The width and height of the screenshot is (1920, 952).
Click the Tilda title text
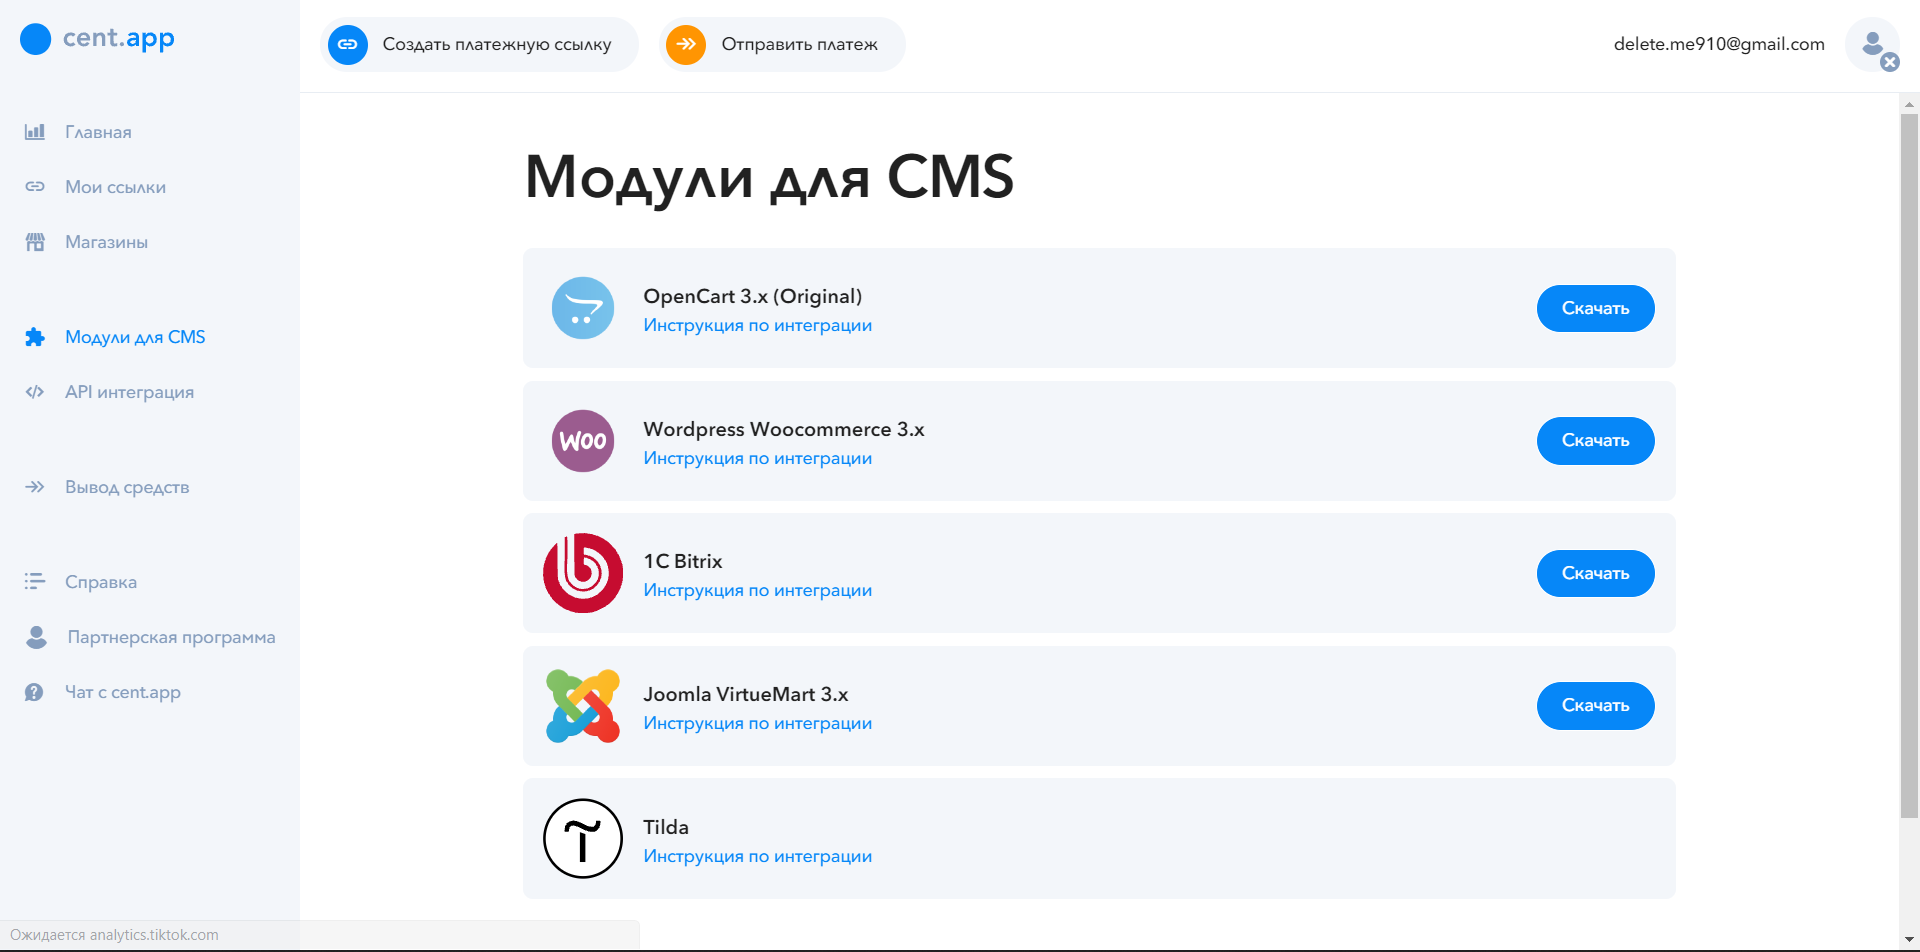(665, 827)
